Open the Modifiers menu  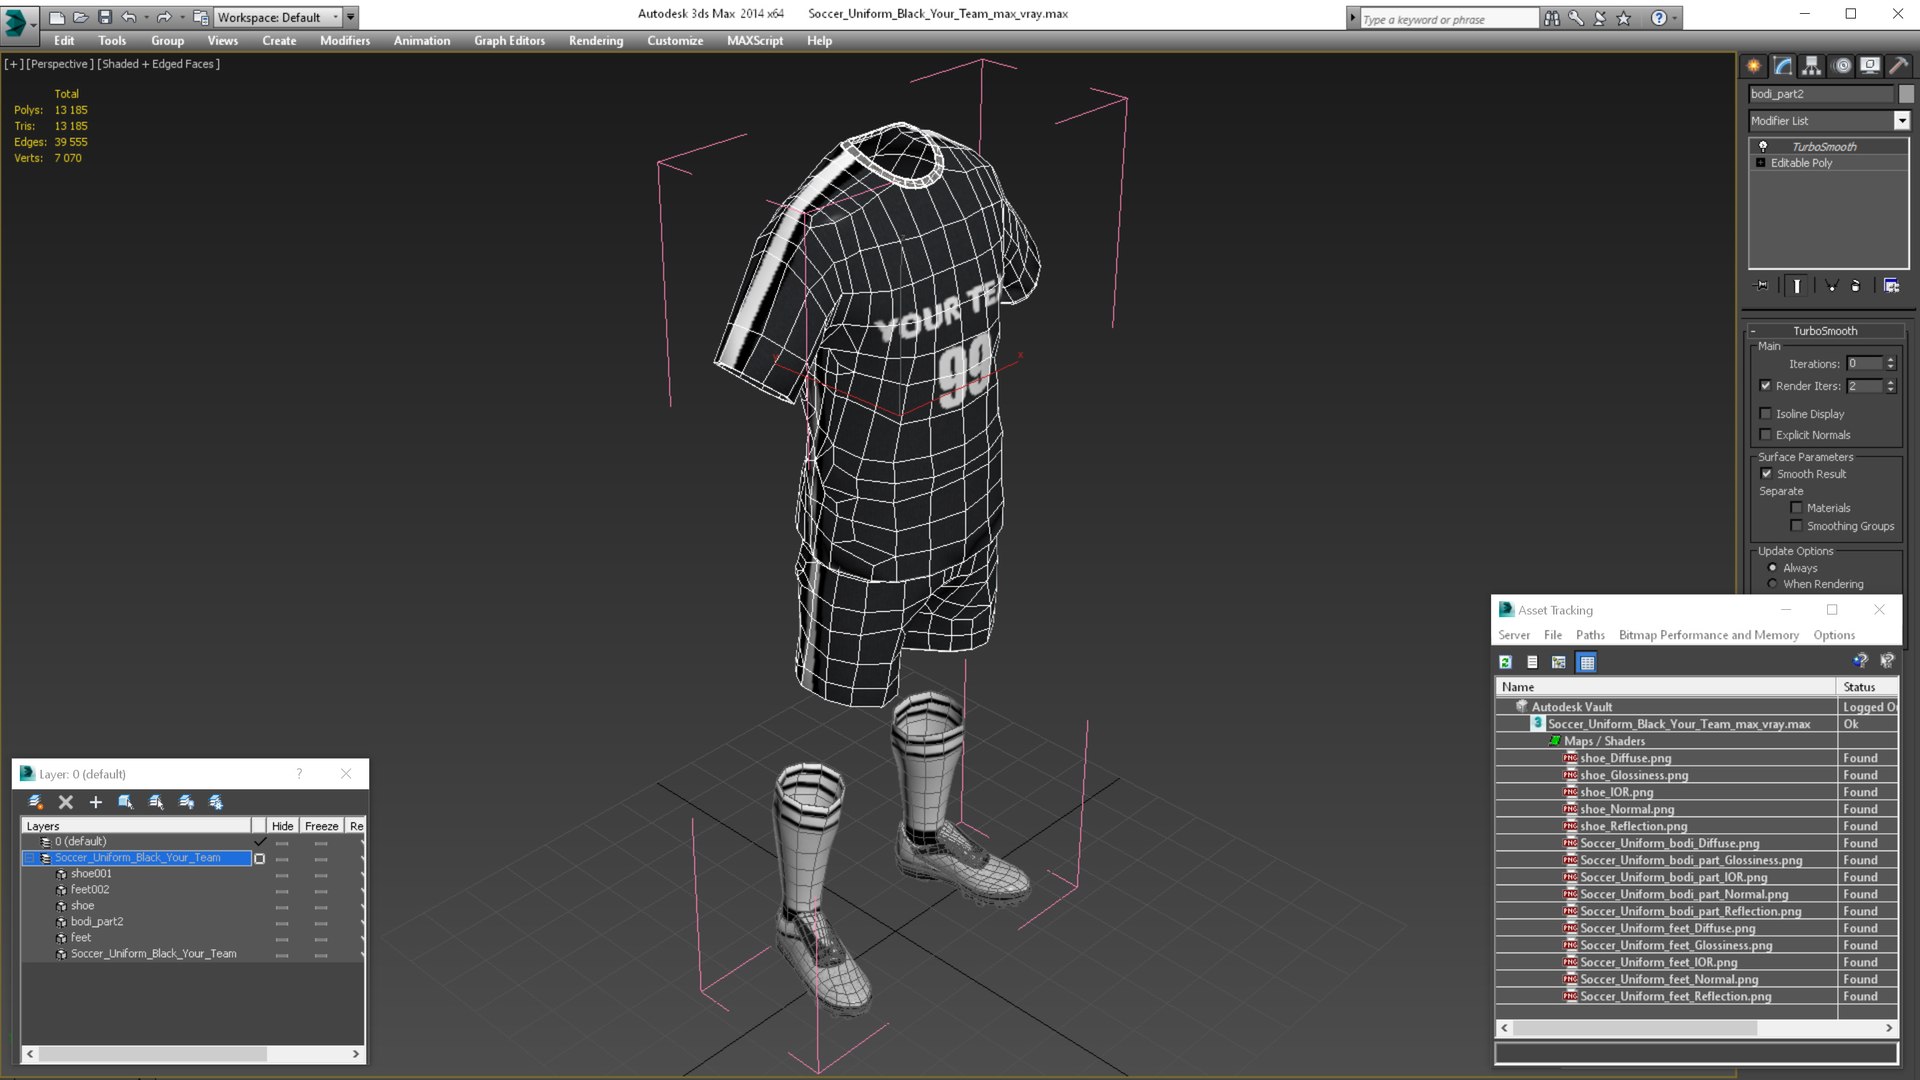tap(345, 41)
